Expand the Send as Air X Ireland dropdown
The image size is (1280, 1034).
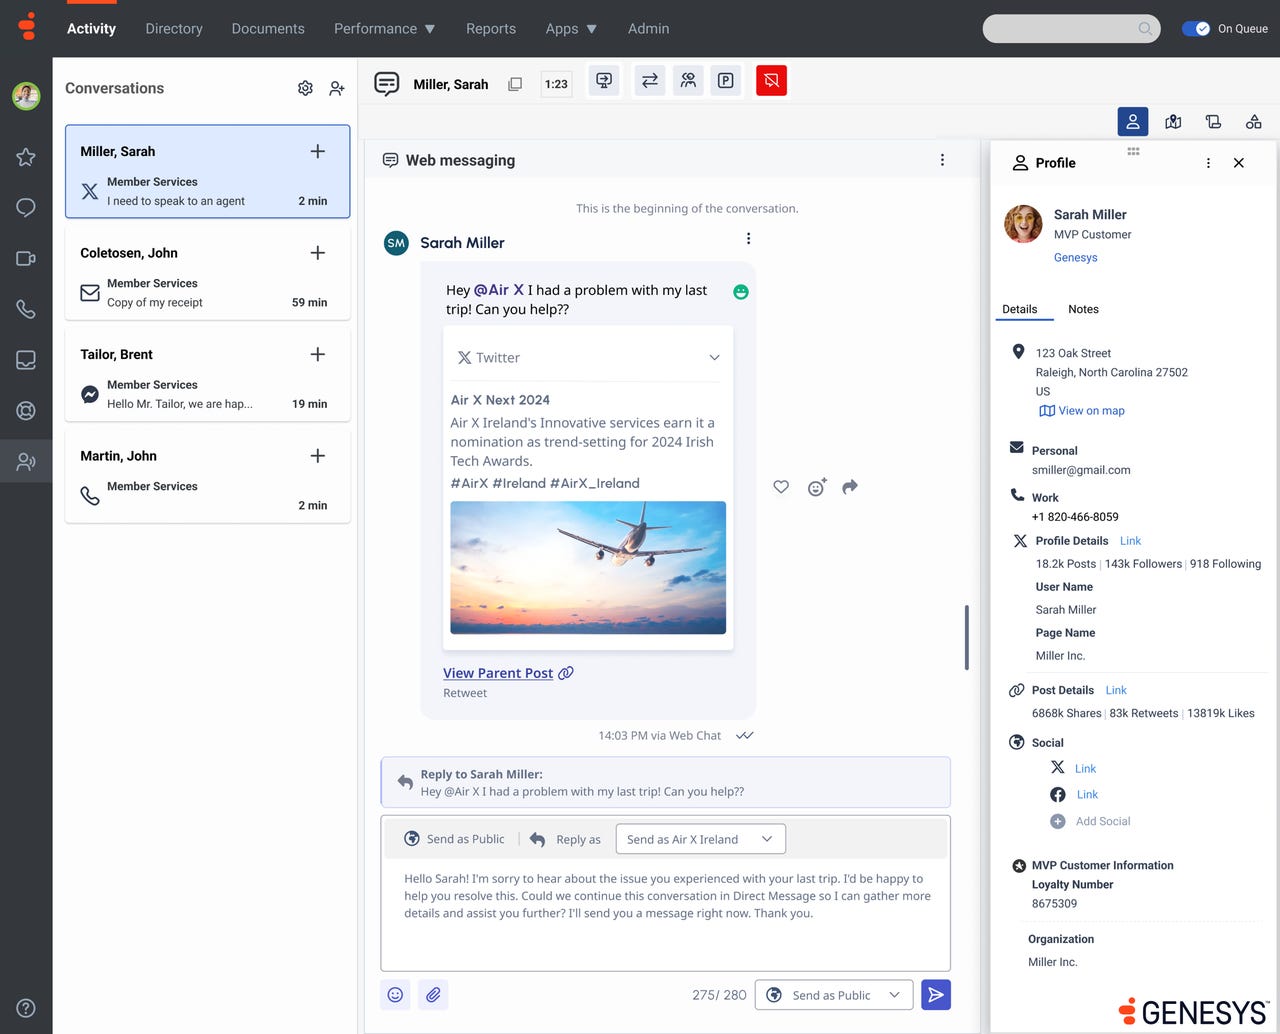[x=699, y=839]
